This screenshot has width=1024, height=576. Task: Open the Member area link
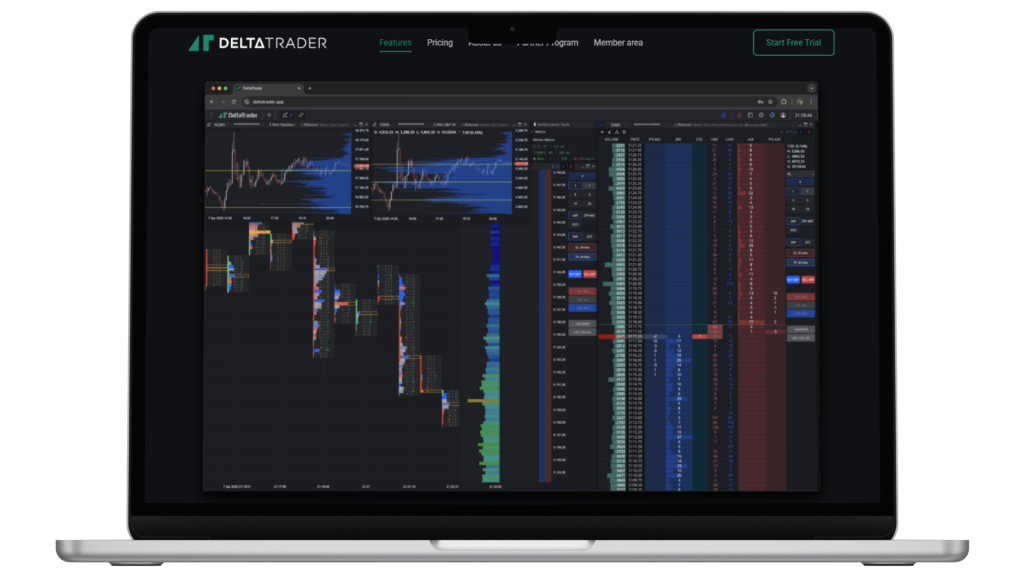coord(618,42)
